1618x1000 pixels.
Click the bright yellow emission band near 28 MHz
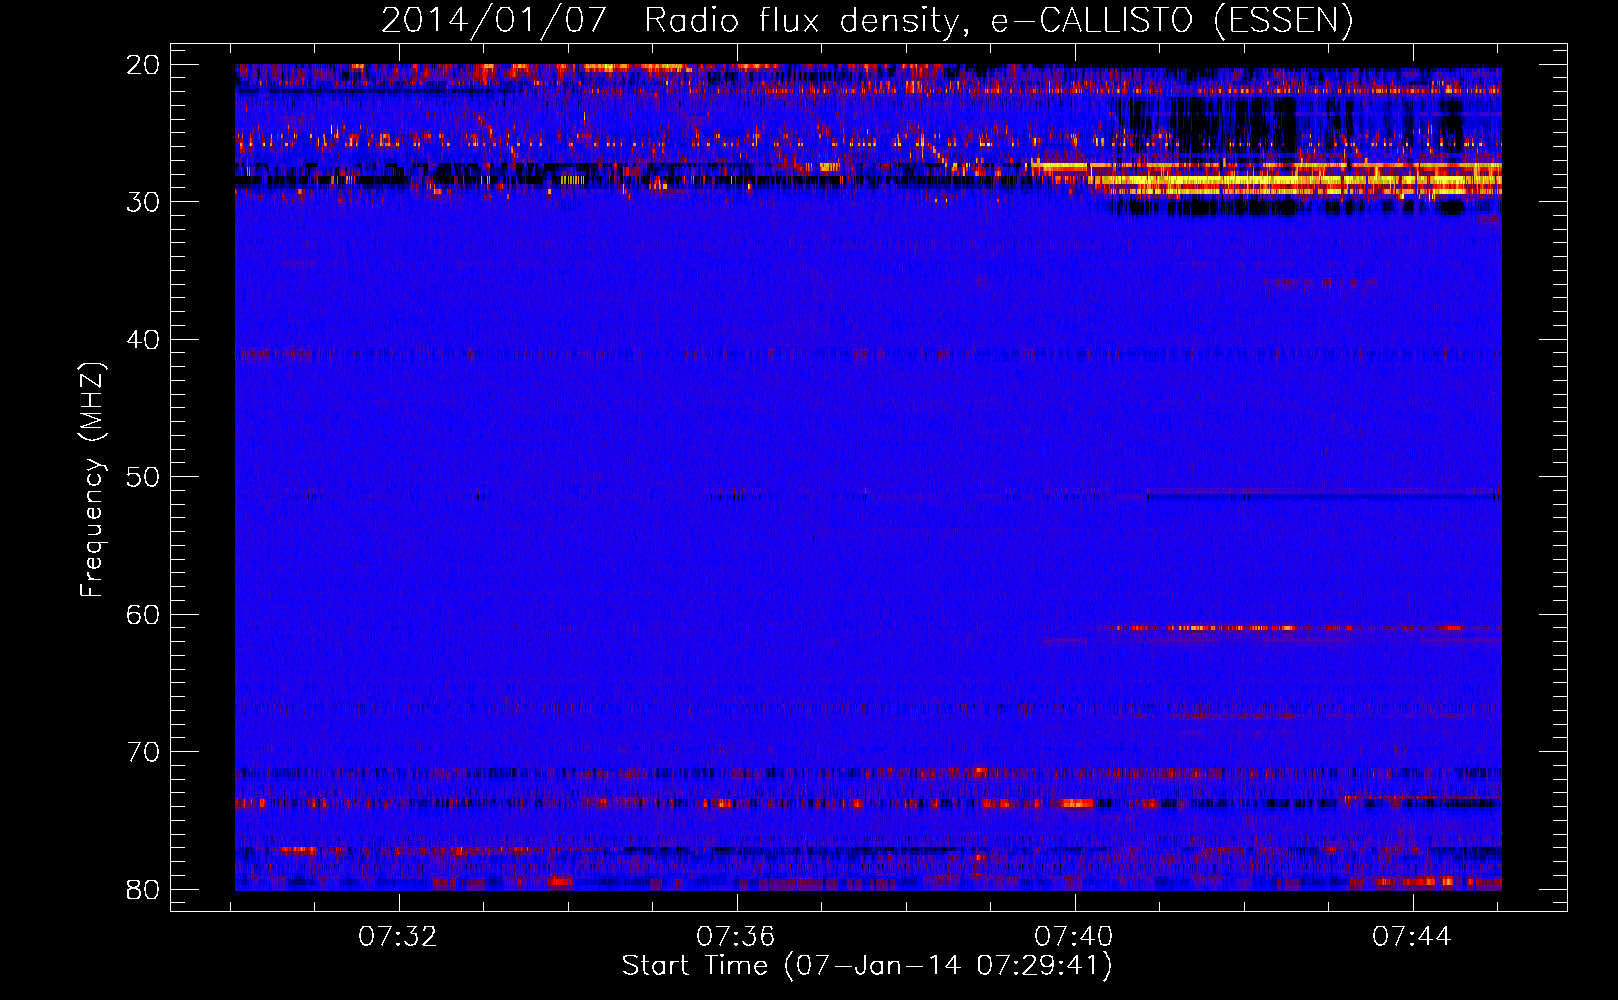(x=1295, y=181)
